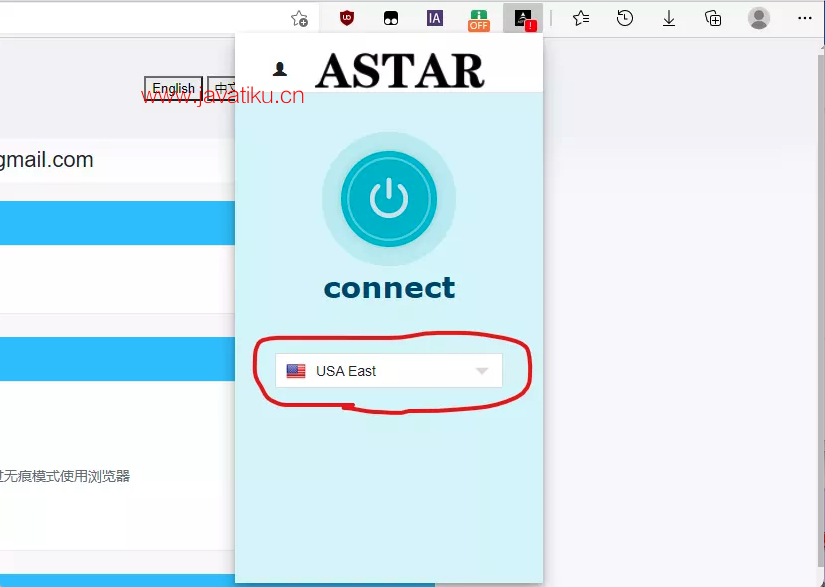Click the connect status text label
Image resolution: width=825 pixels, height=587 pixels.
tap(389, 288)
